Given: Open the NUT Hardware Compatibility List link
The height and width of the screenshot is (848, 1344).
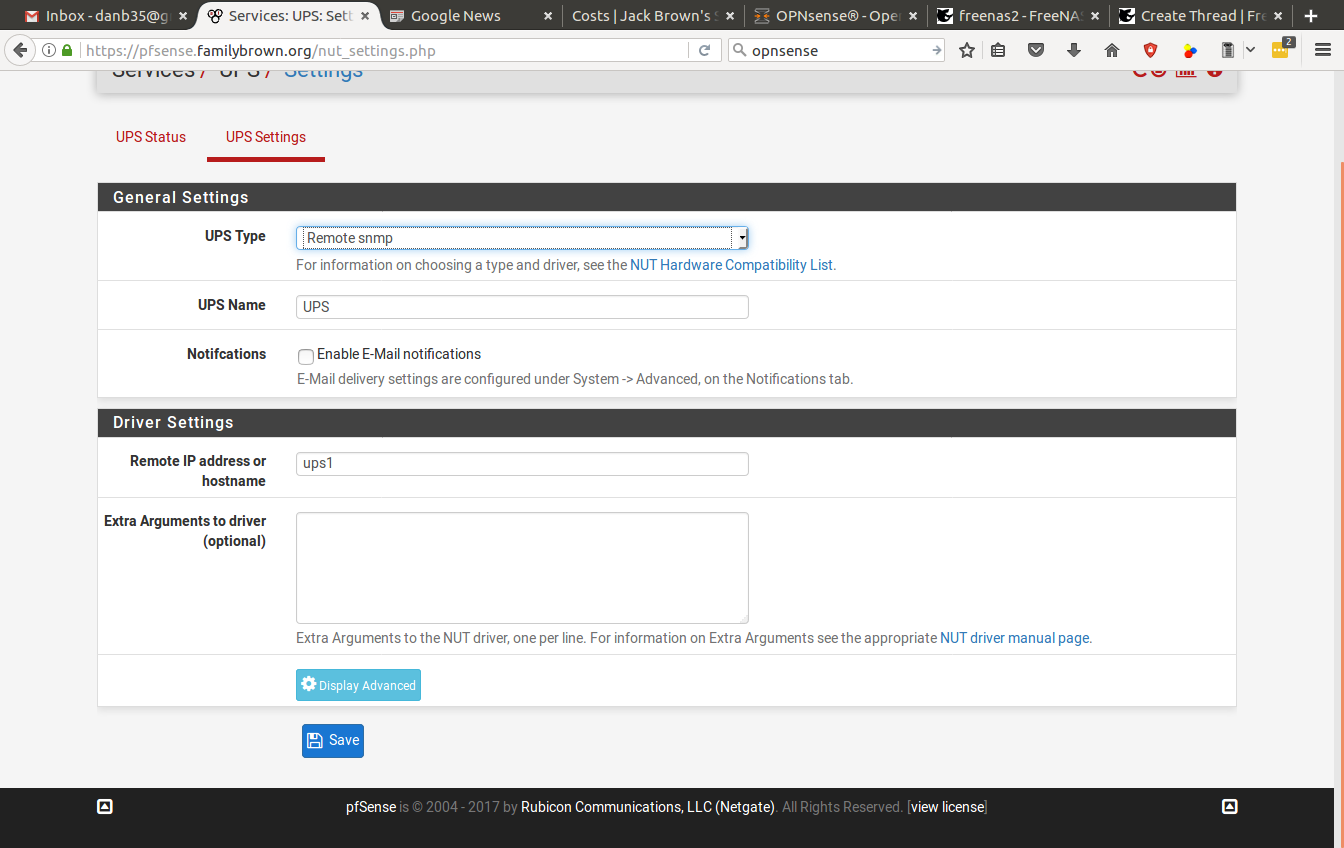Looking at the screenshot, I should pyautogui.click(x=732, y=265).
